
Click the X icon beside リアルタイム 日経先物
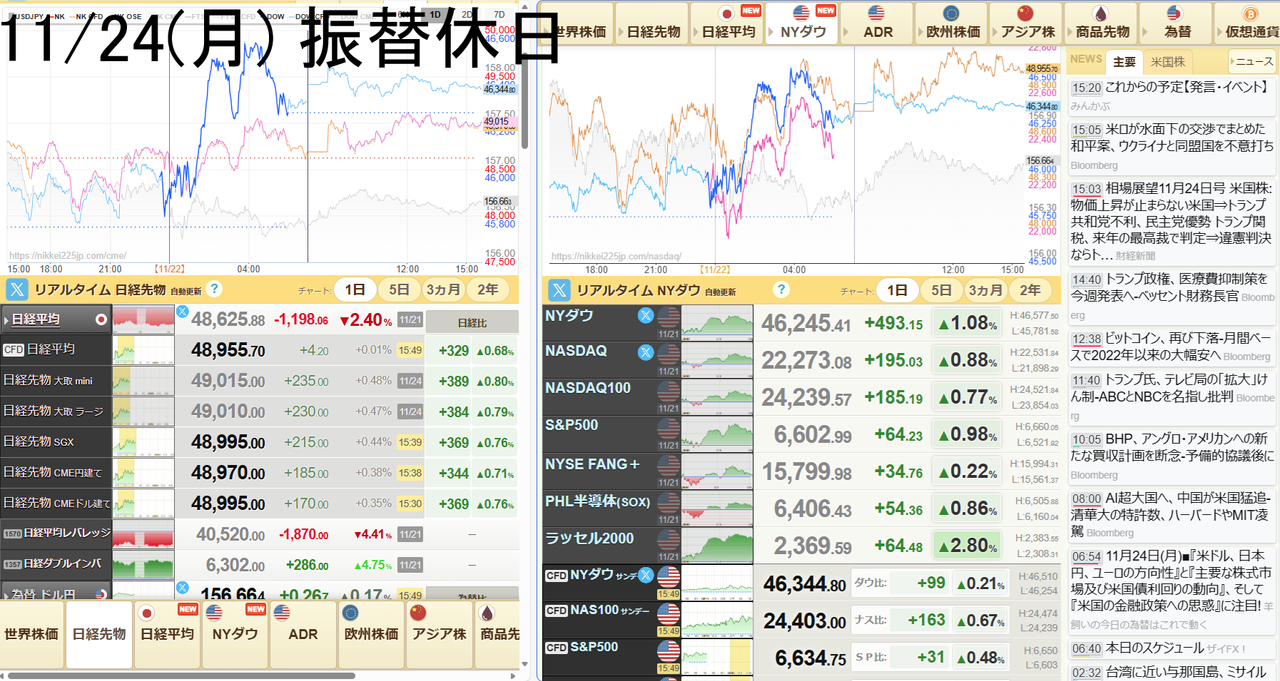coord(19,290)
